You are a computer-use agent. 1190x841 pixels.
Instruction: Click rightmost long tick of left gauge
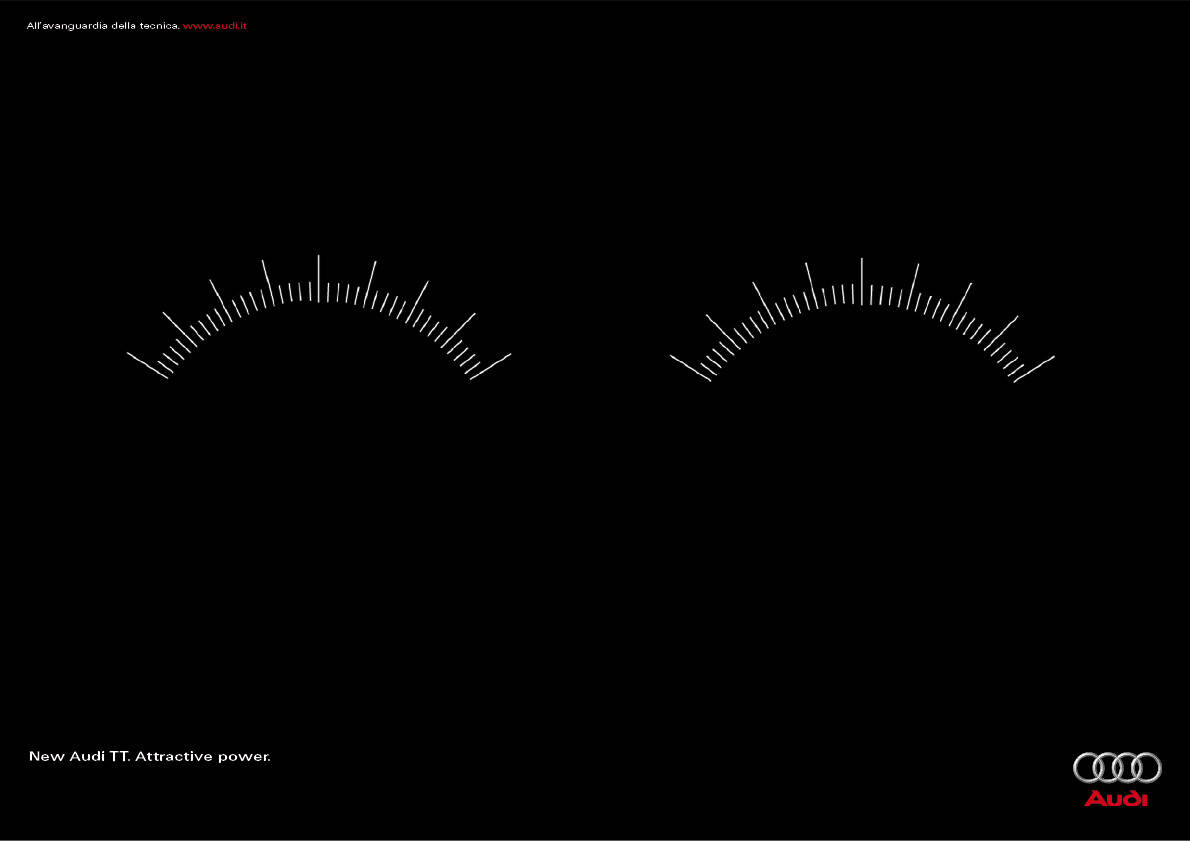tap(490, 365)
